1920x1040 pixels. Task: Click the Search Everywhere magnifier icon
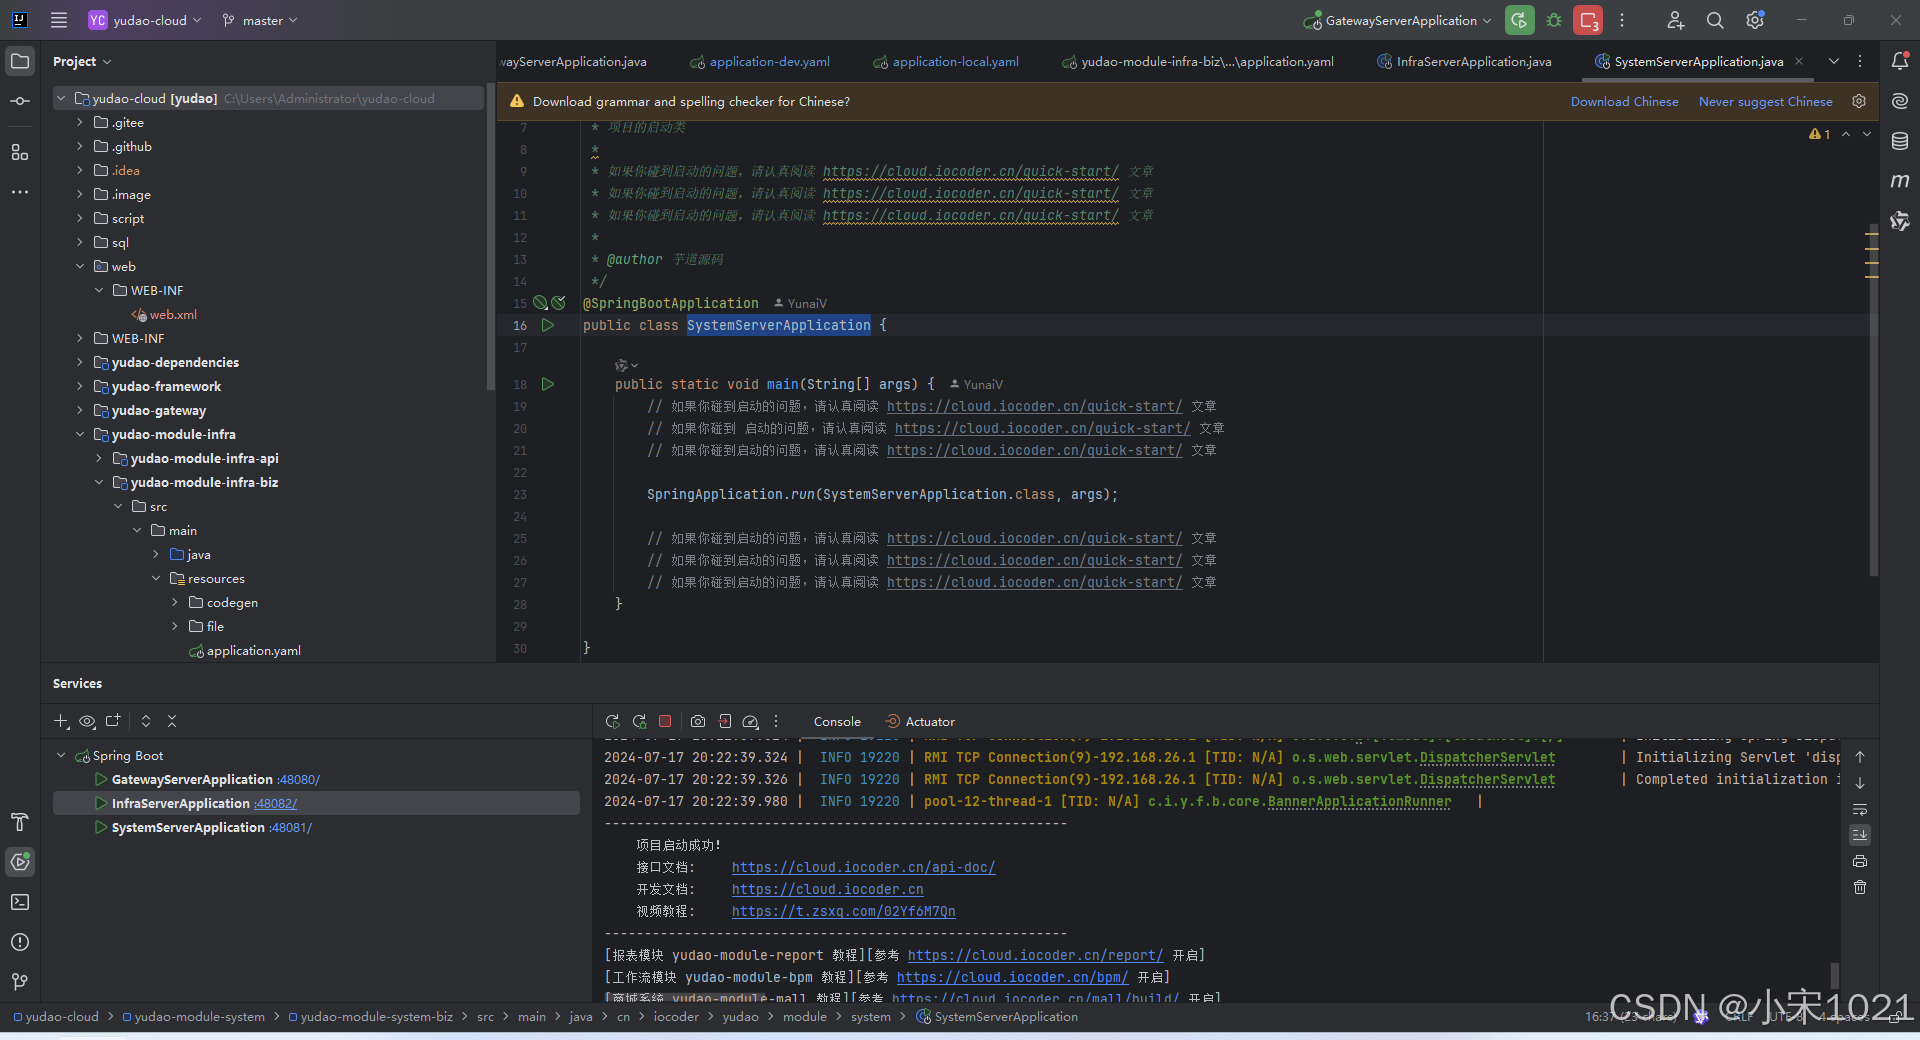coord(1715,20)
